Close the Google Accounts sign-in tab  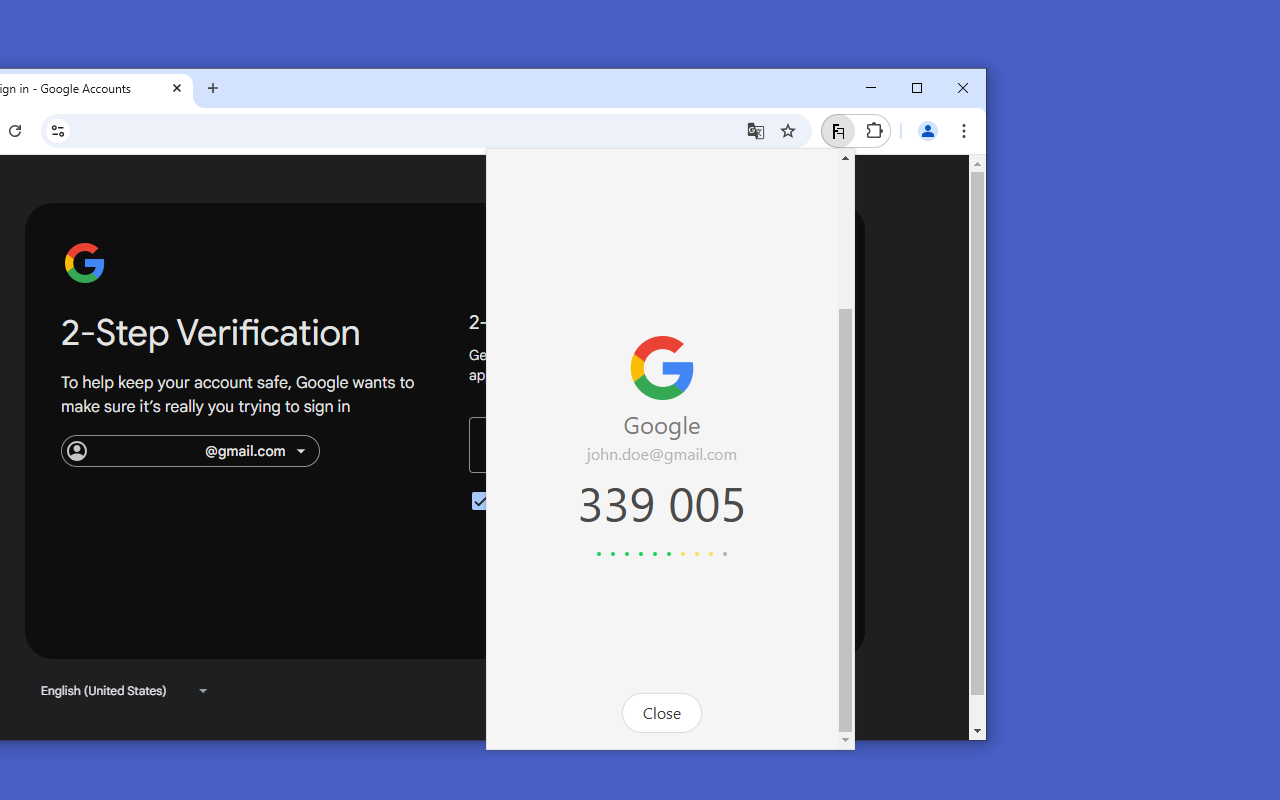[177, 88]
